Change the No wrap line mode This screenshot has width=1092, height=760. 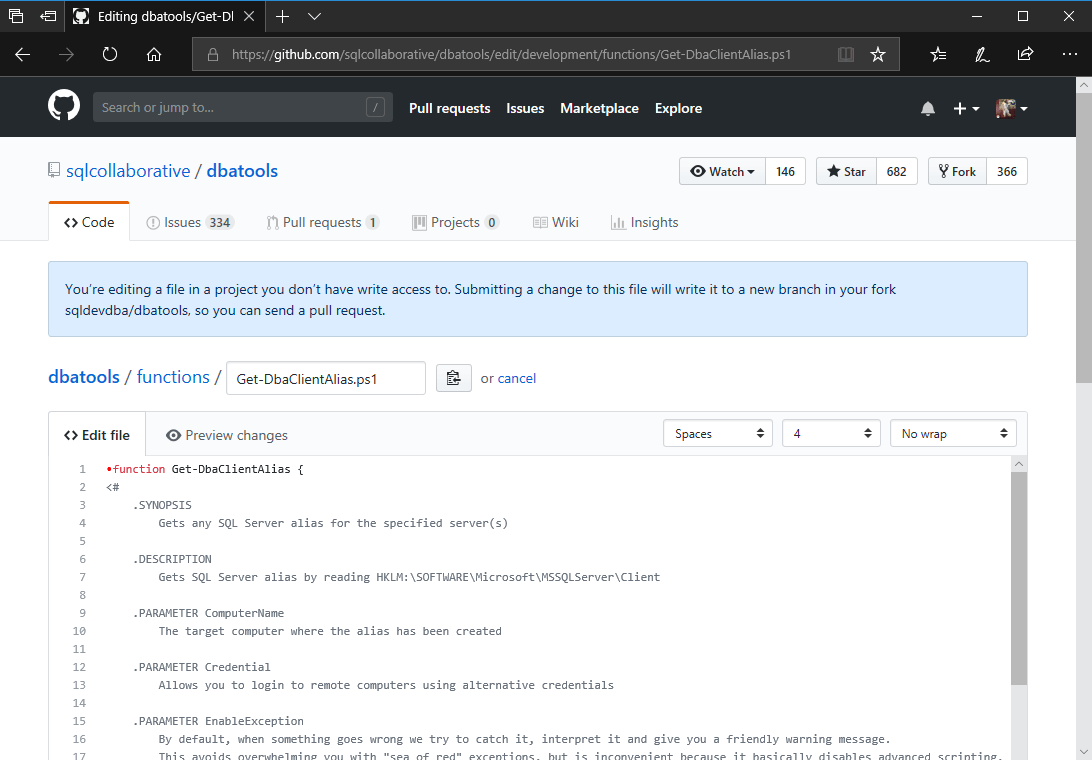(953, 434)
